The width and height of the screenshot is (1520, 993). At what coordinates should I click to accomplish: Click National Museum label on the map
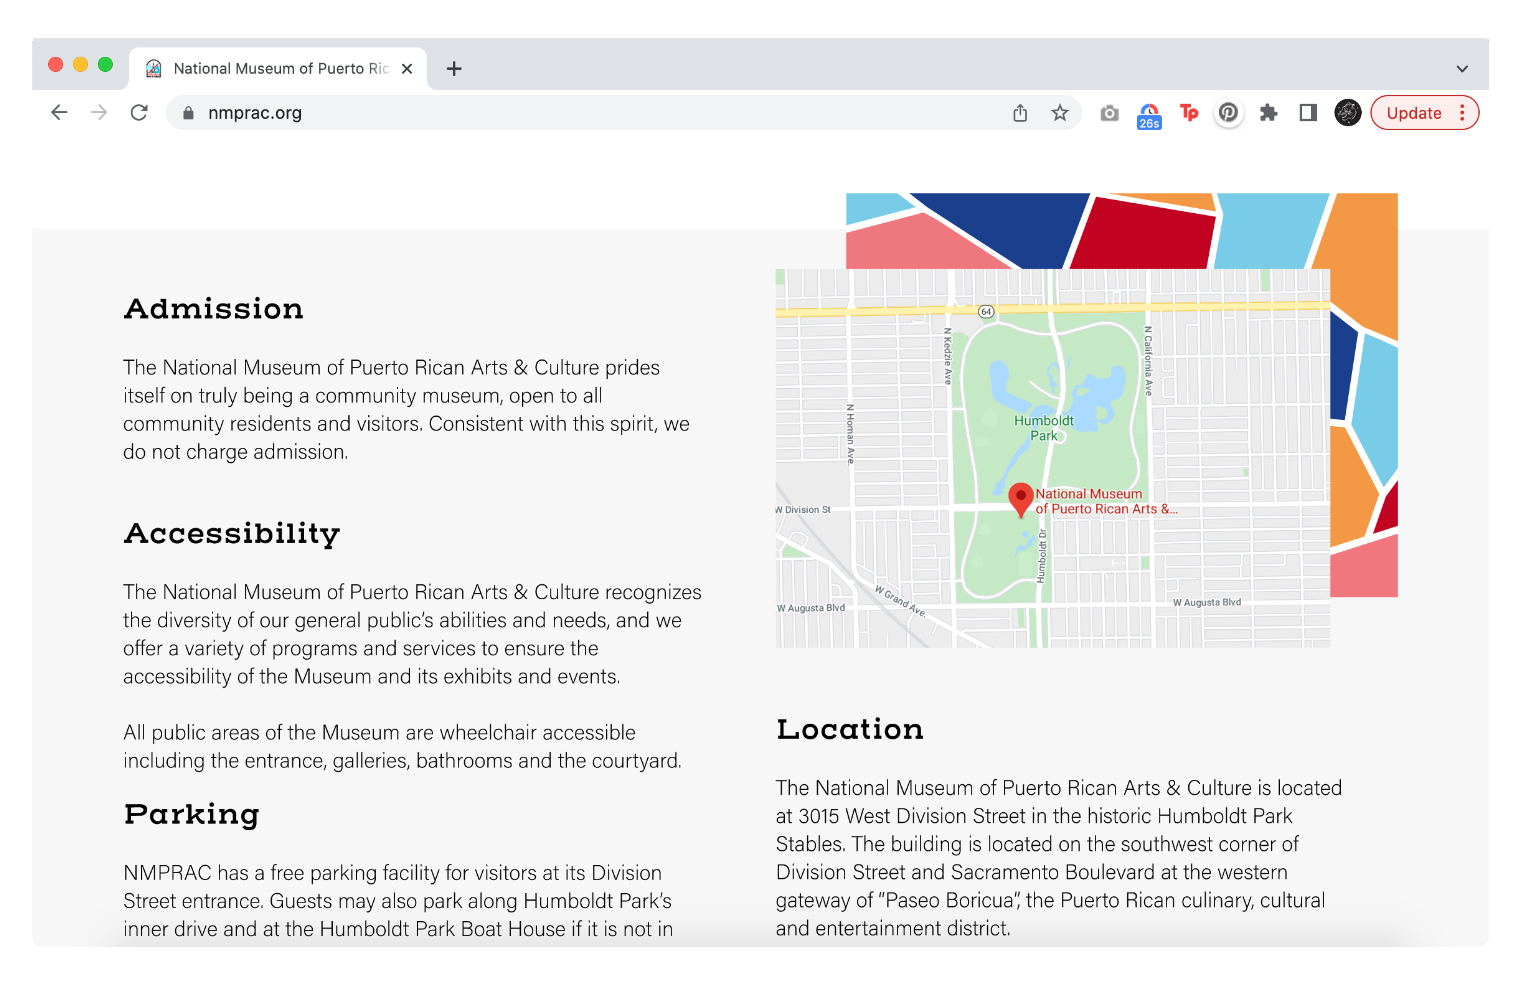[x=1106, y=501]
